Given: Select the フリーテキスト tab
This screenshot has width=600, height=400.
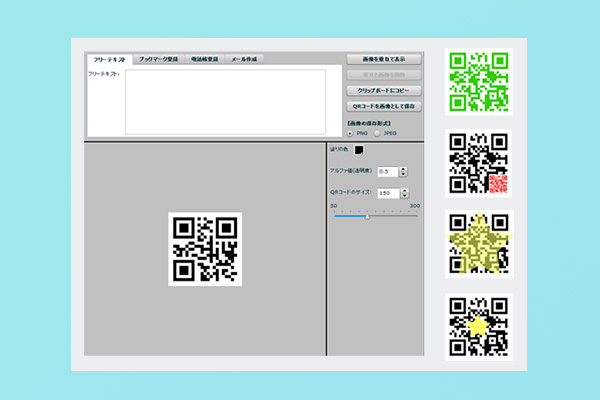Looking at the screenshot, I should click(109, 59).
